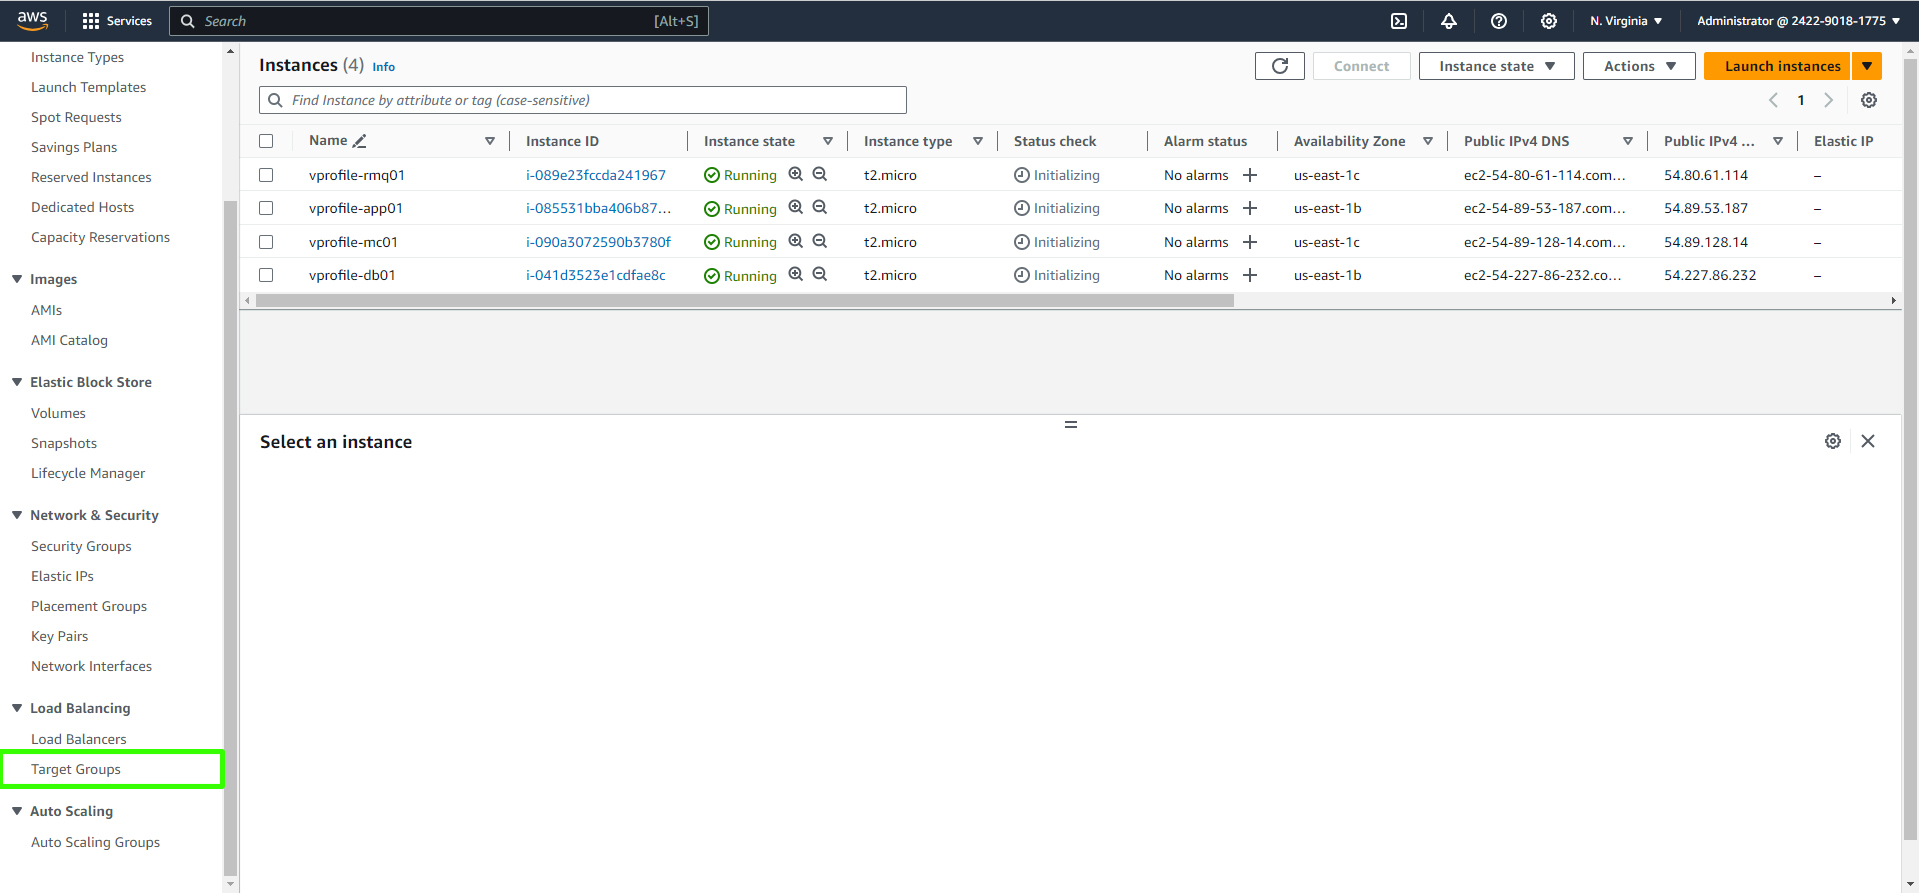Screen dimensions: 1919x893
Task: Open Key Pairs in sidebar
Action: point(59,636)
